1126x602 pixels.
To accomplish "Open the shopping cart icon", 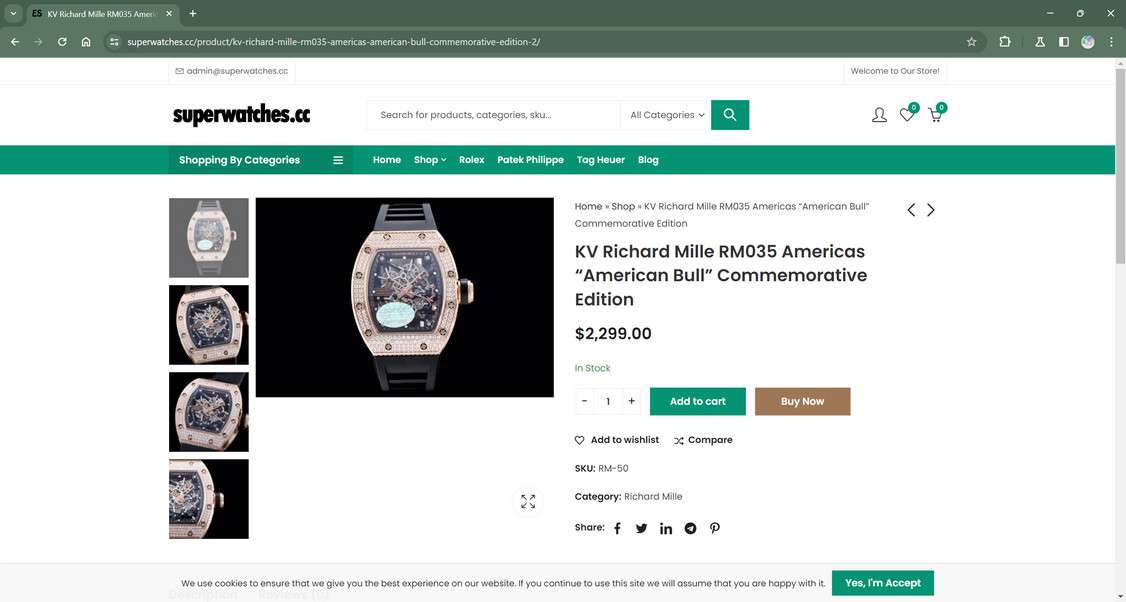I will 935,115.
